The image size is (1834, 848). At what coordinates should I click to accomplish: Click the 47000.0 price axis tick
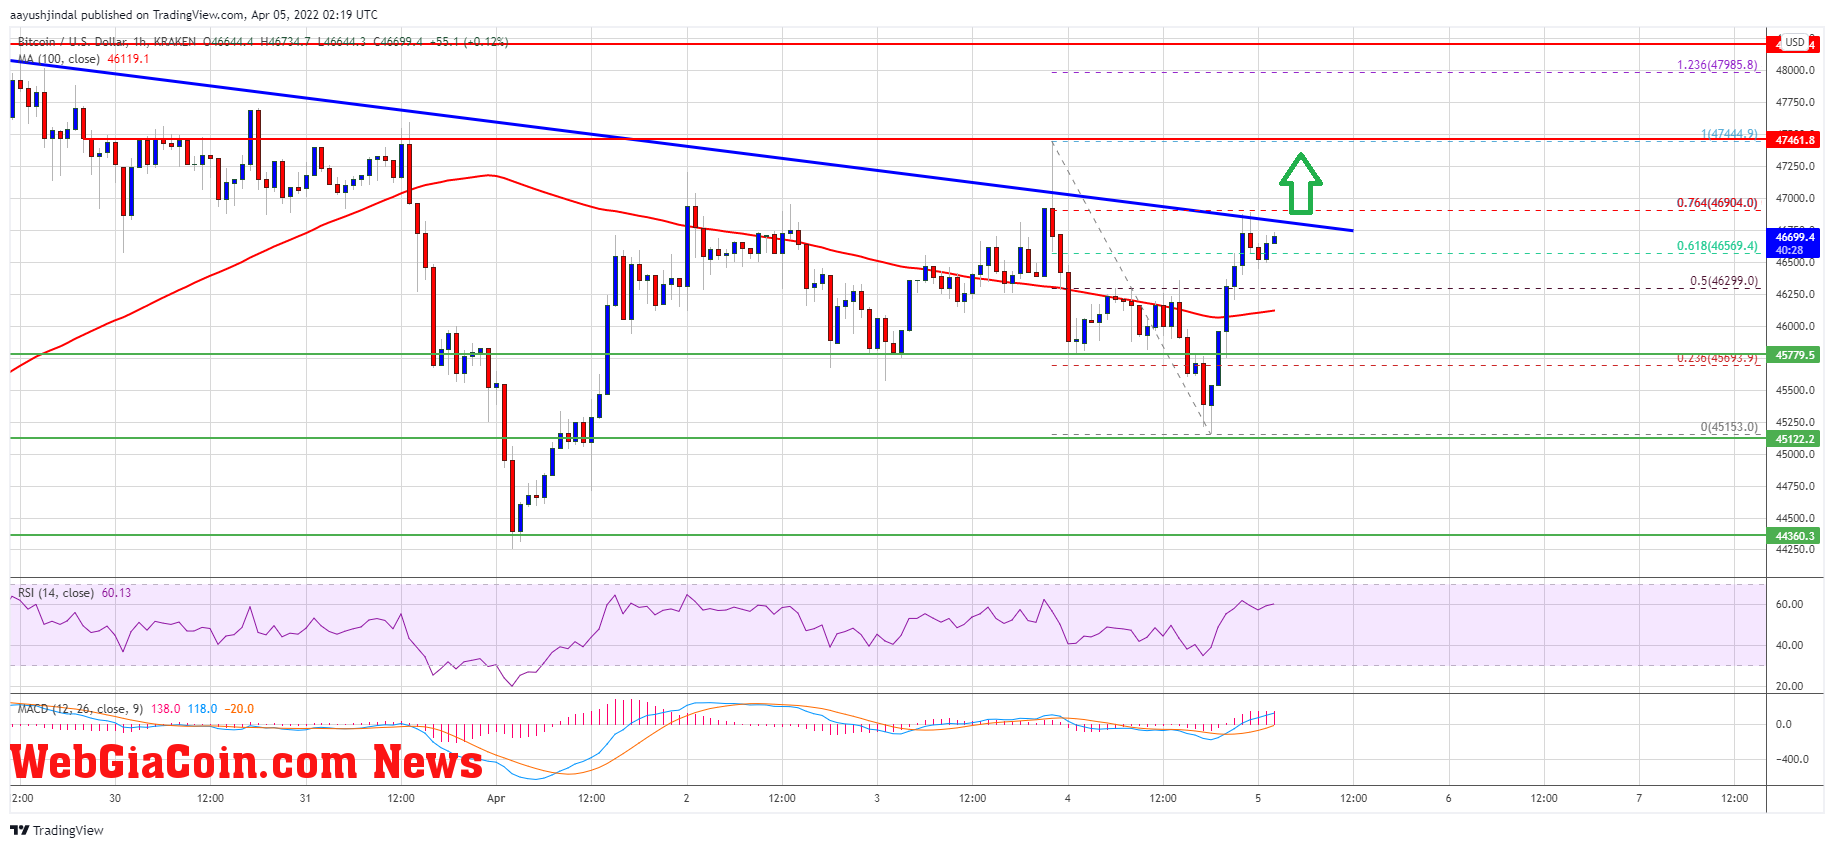[x=1795, y=198]
